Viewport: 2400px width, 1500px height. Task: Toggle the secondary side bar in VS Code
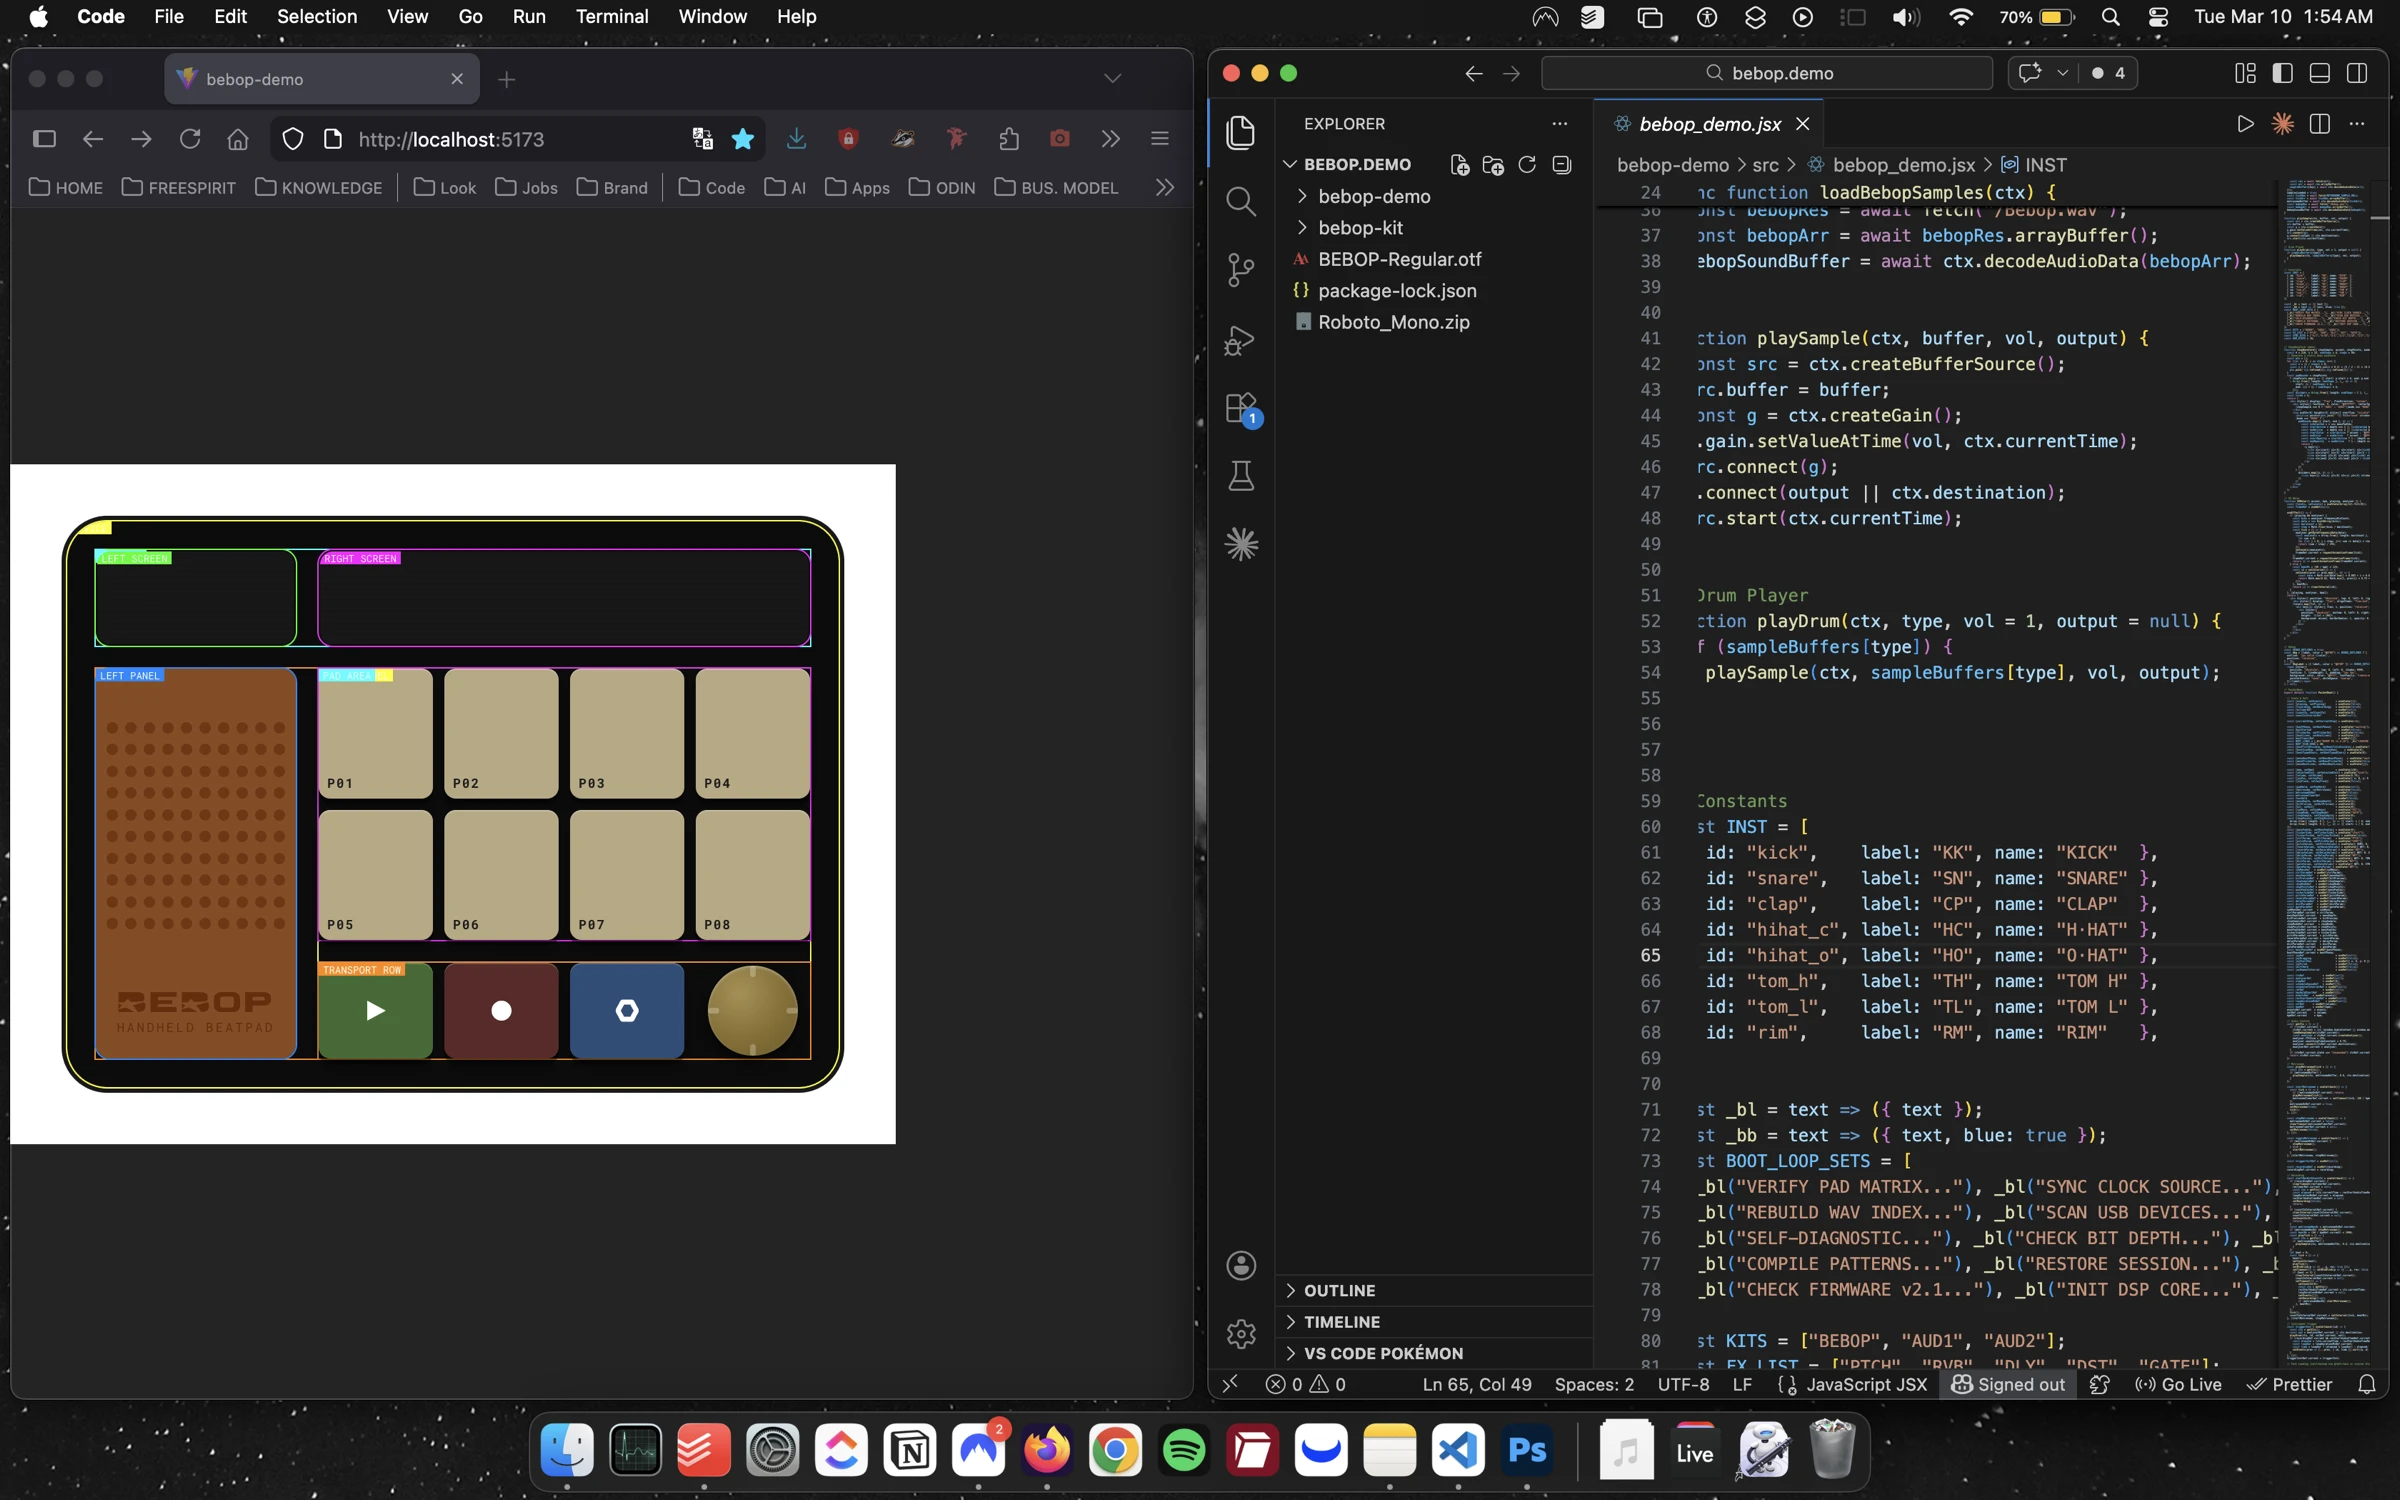pyautogui.click(x=2357, y=73)
